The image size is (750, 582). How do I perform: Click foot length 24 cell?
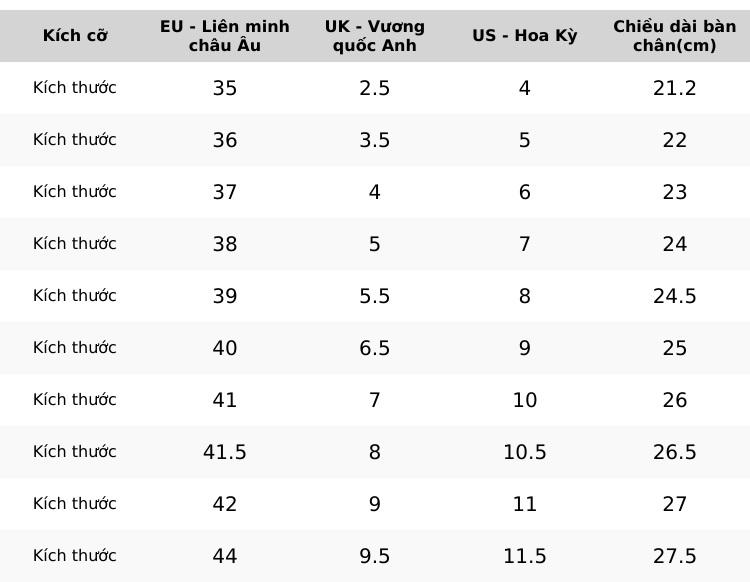coord(675,244)
